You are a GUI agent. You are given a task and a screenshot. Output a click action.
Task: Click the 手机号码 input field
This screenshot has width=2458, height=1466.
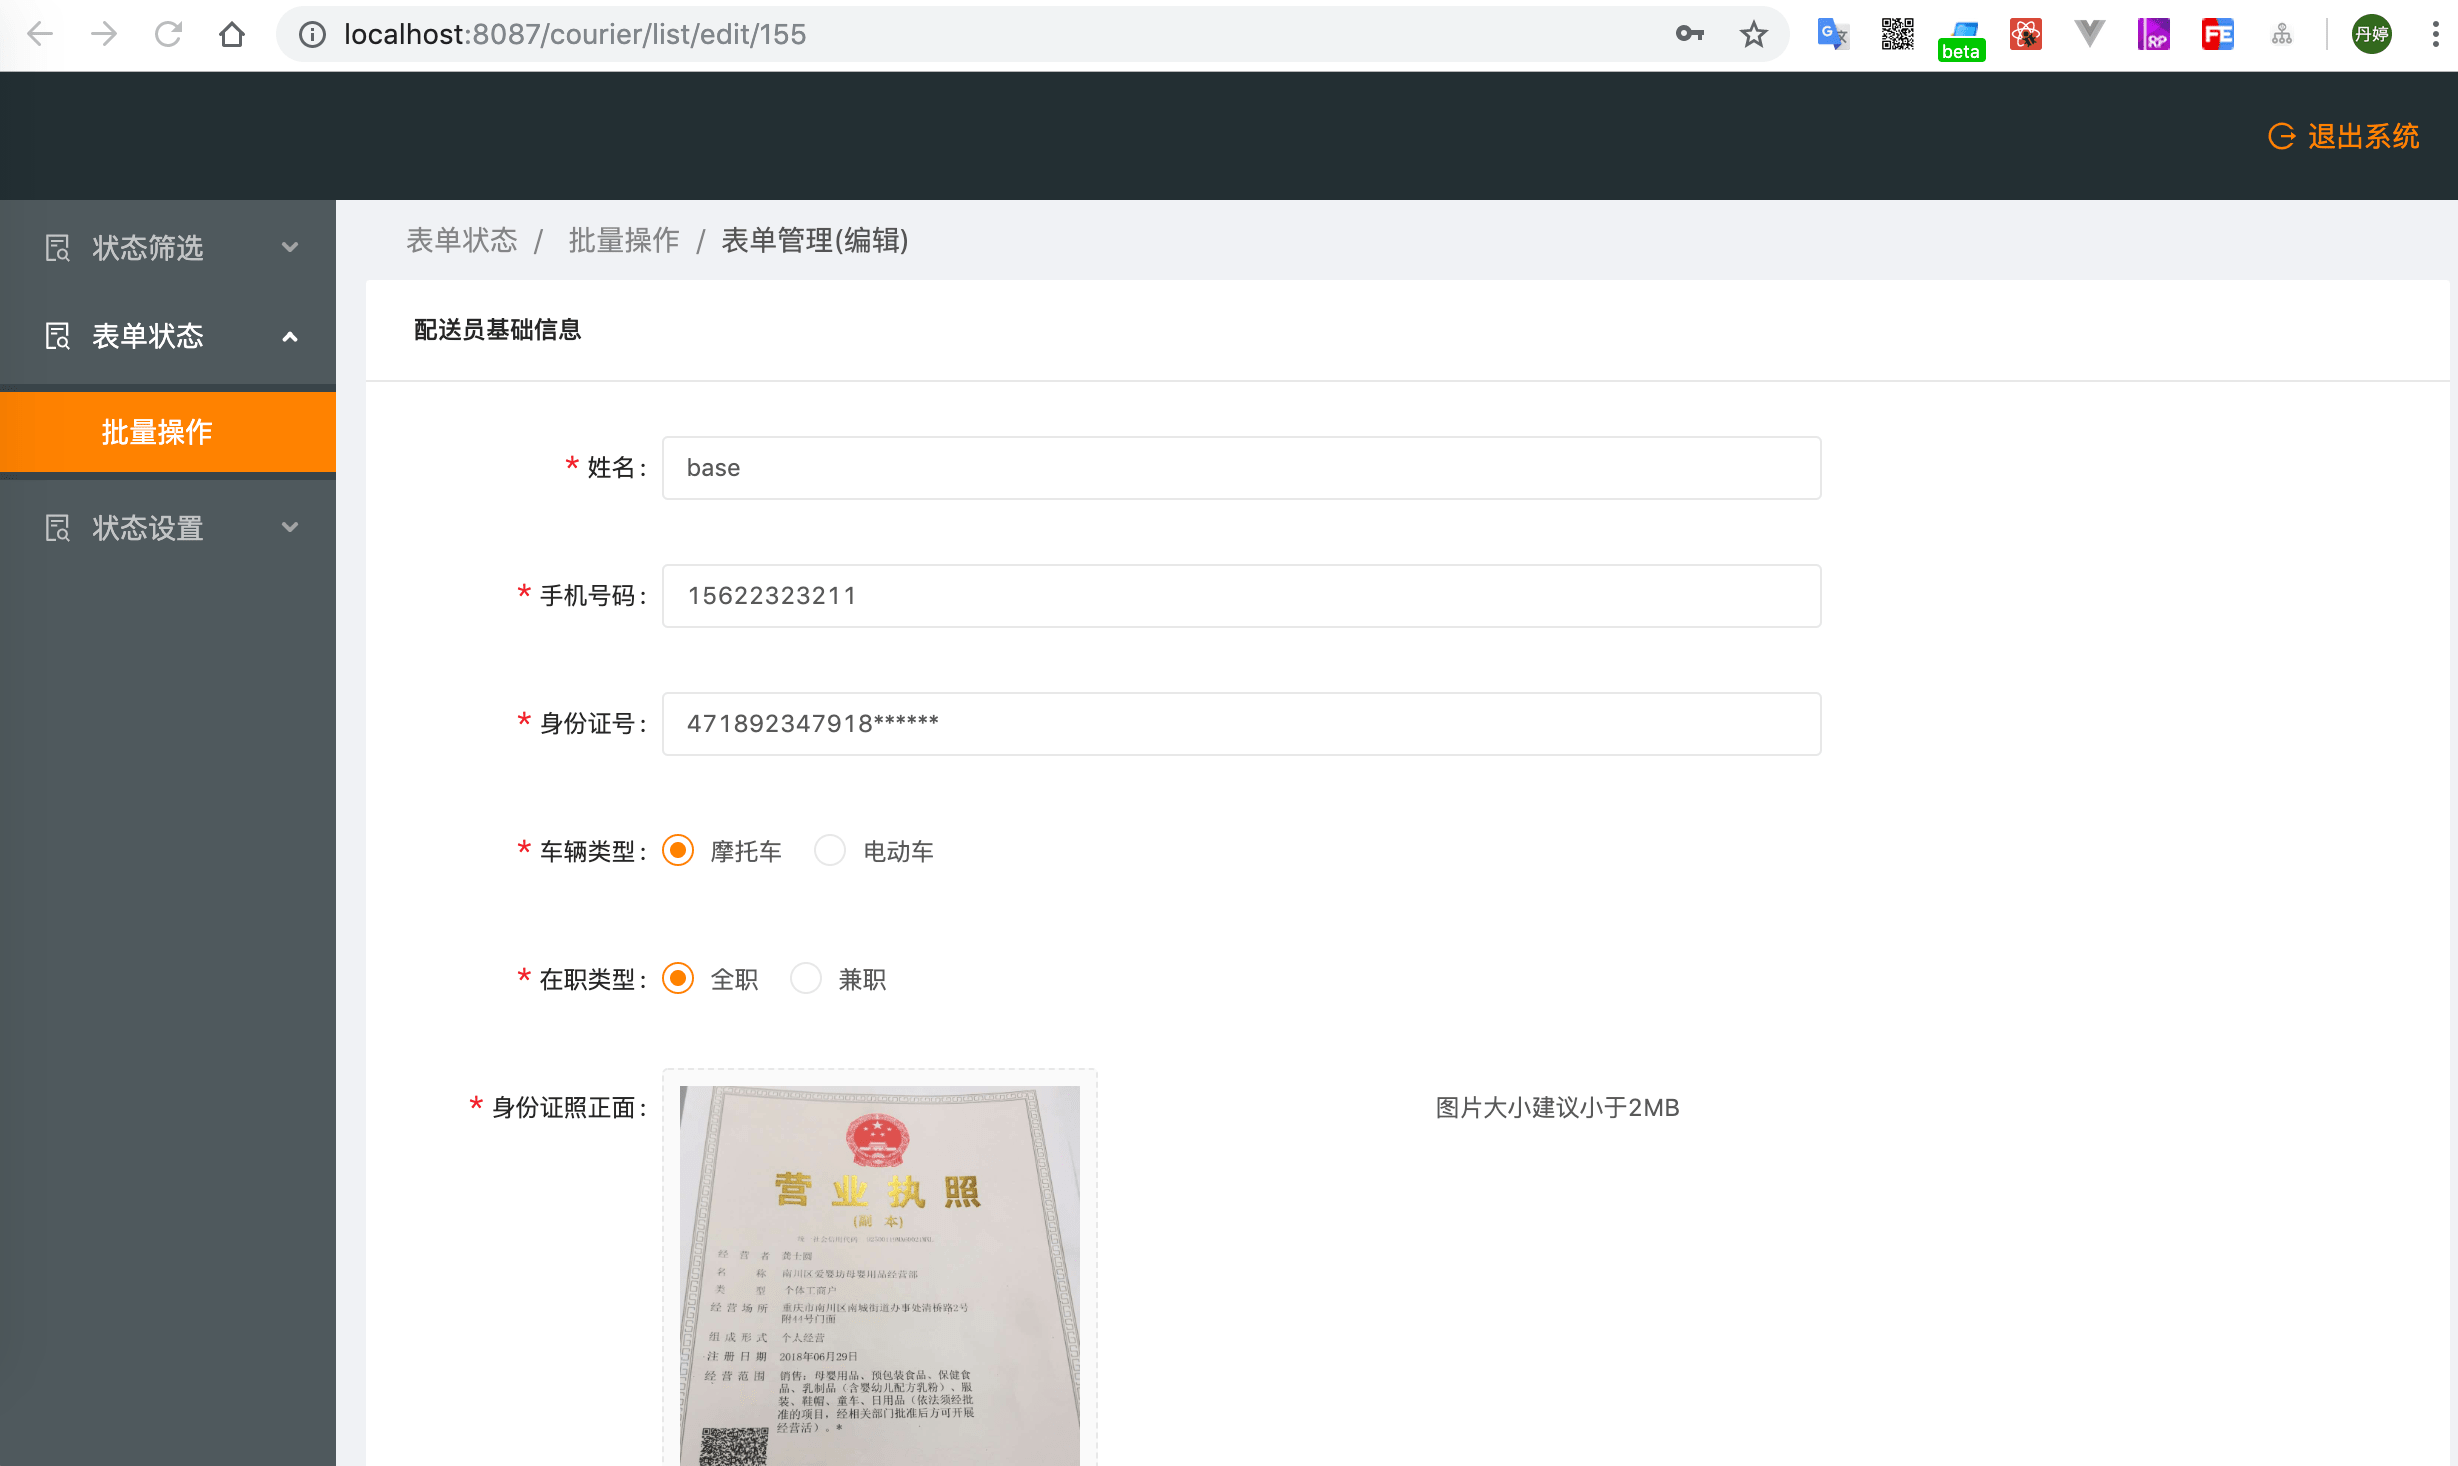pyautogui.click(x=1240, y=596)
